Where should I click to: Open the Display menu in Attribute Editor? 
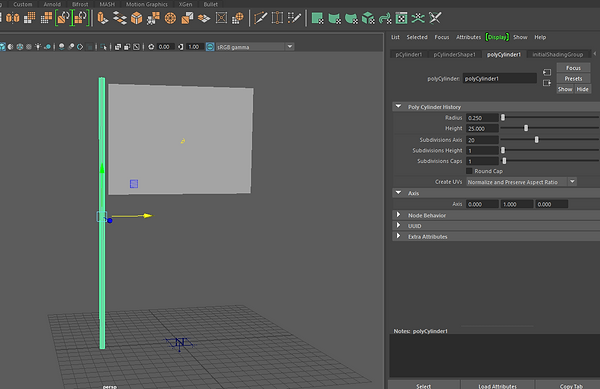pyautogui.click(x=497, y=37)
